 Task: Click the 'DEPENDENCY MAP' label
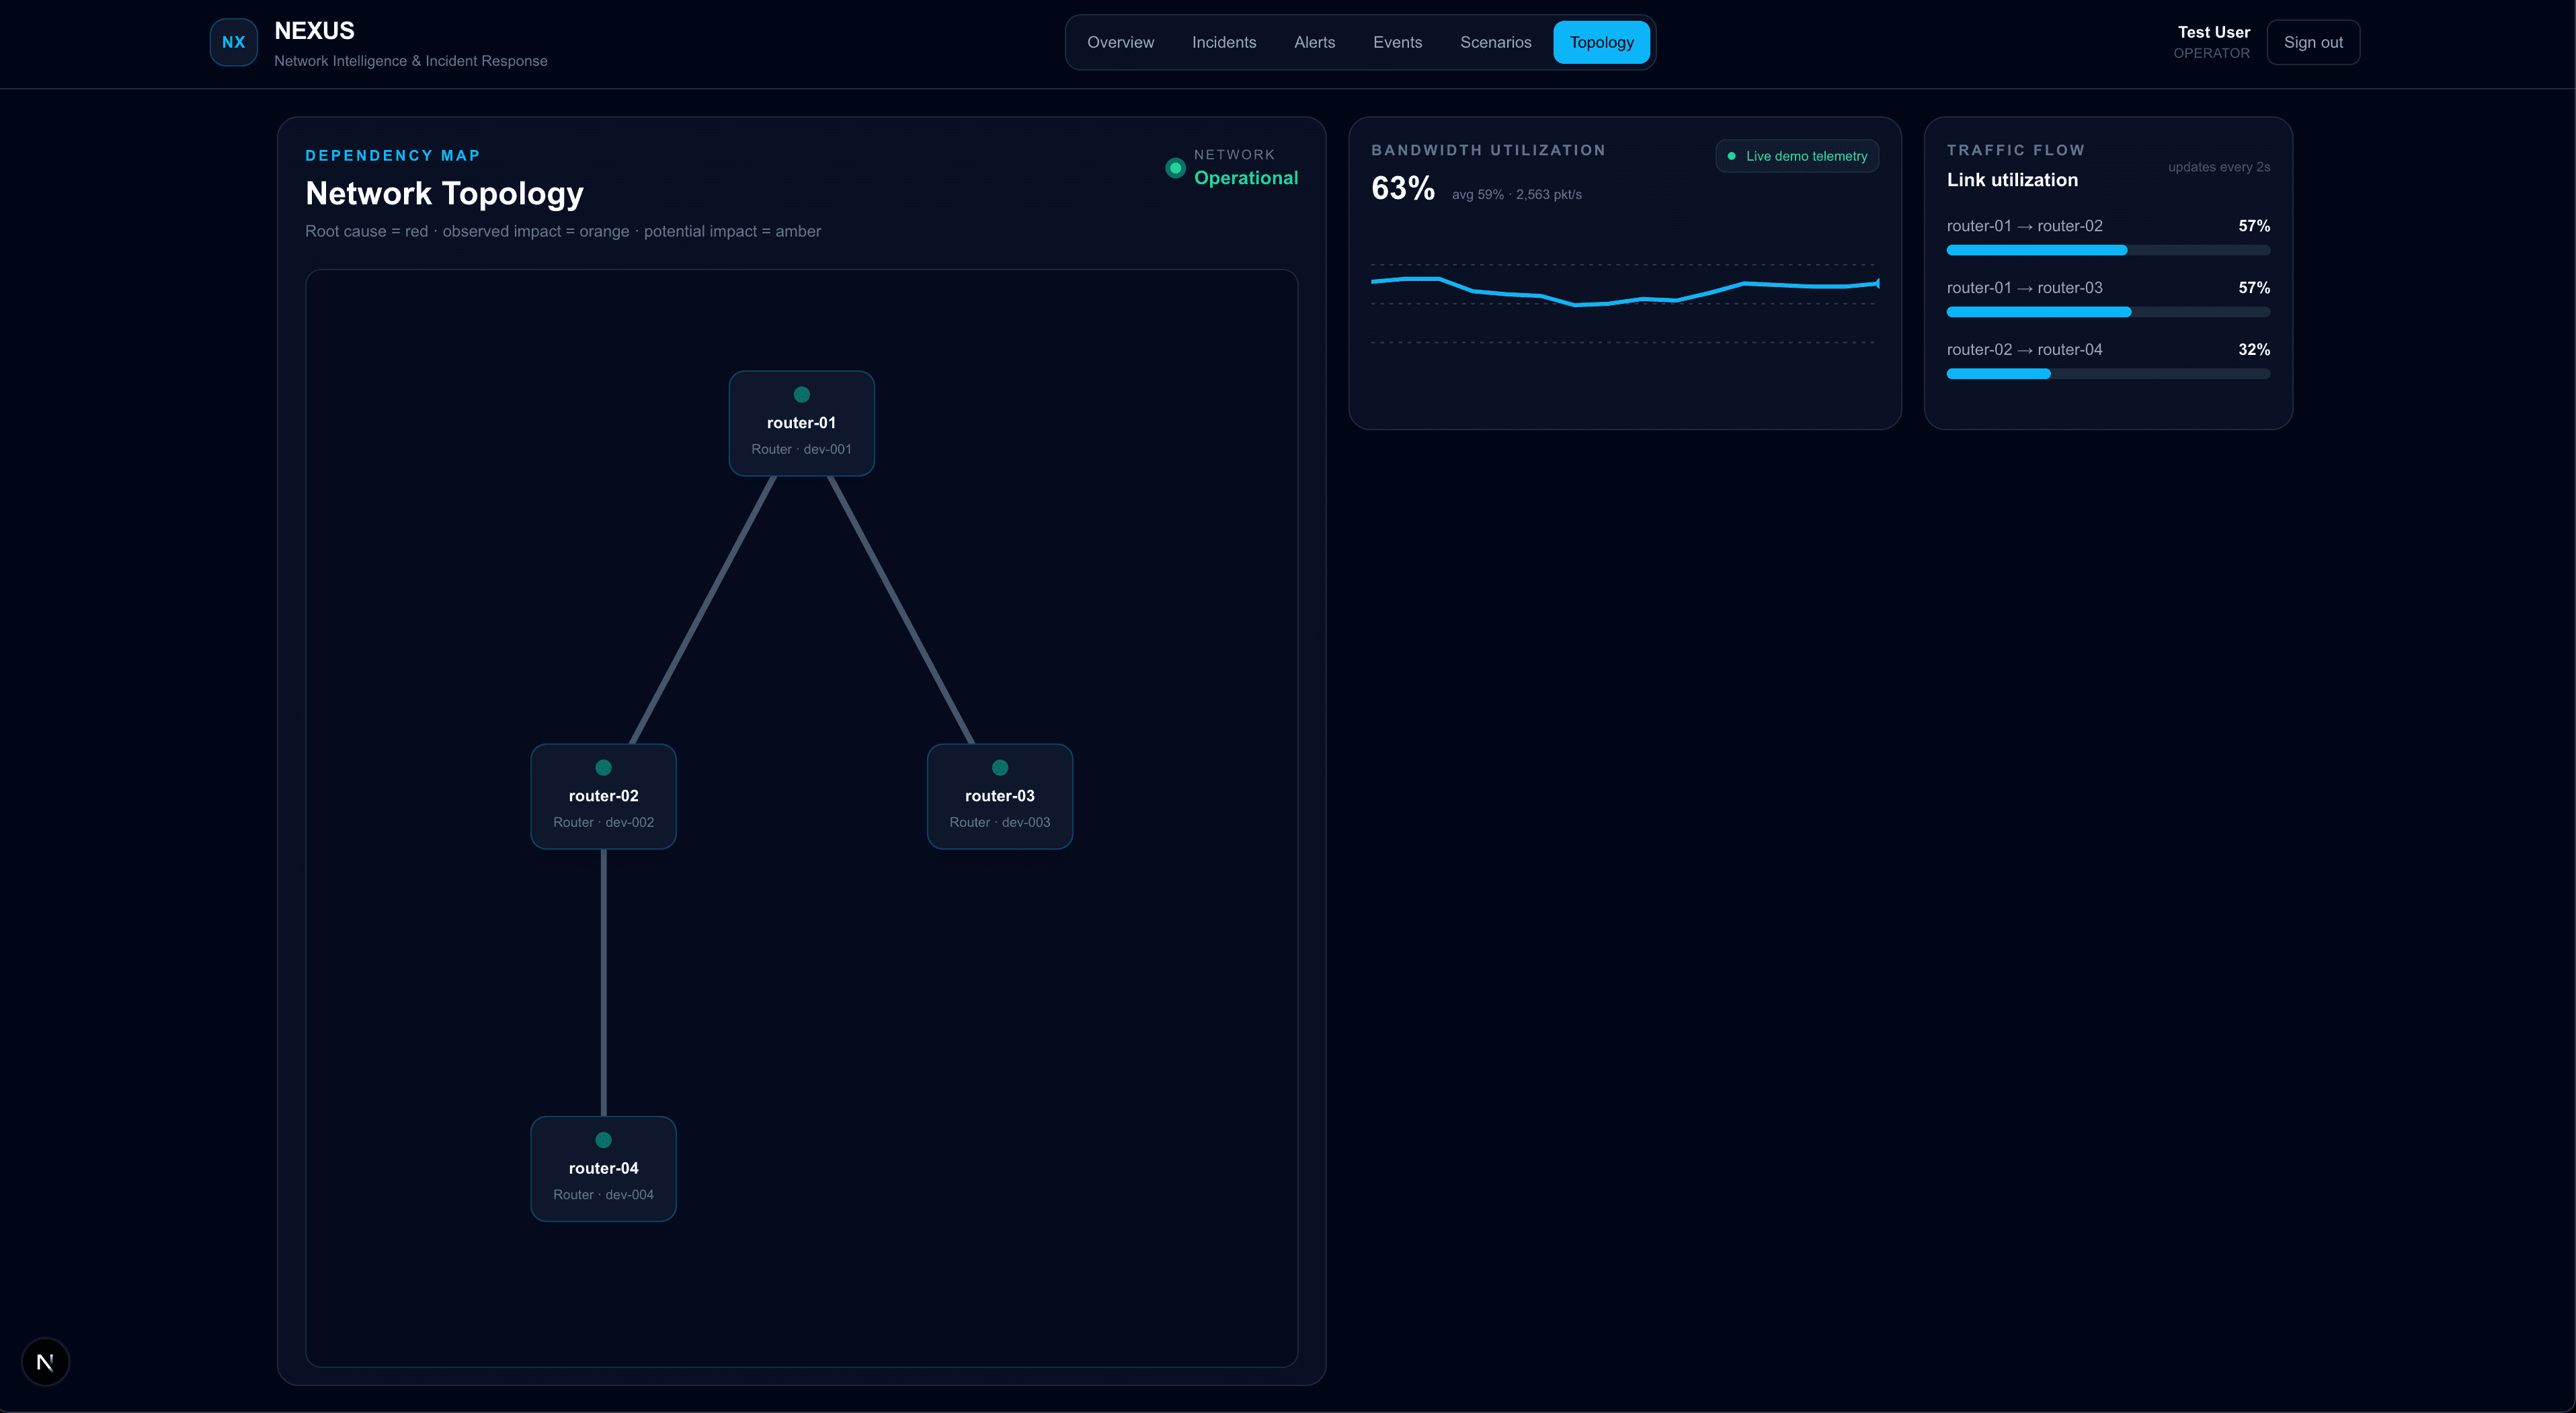point(392,155)
